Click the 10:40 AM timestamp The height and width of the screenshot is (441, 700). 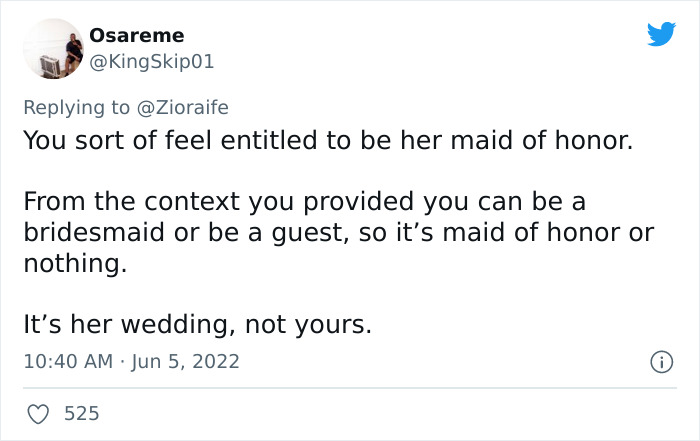coord(68,361)
